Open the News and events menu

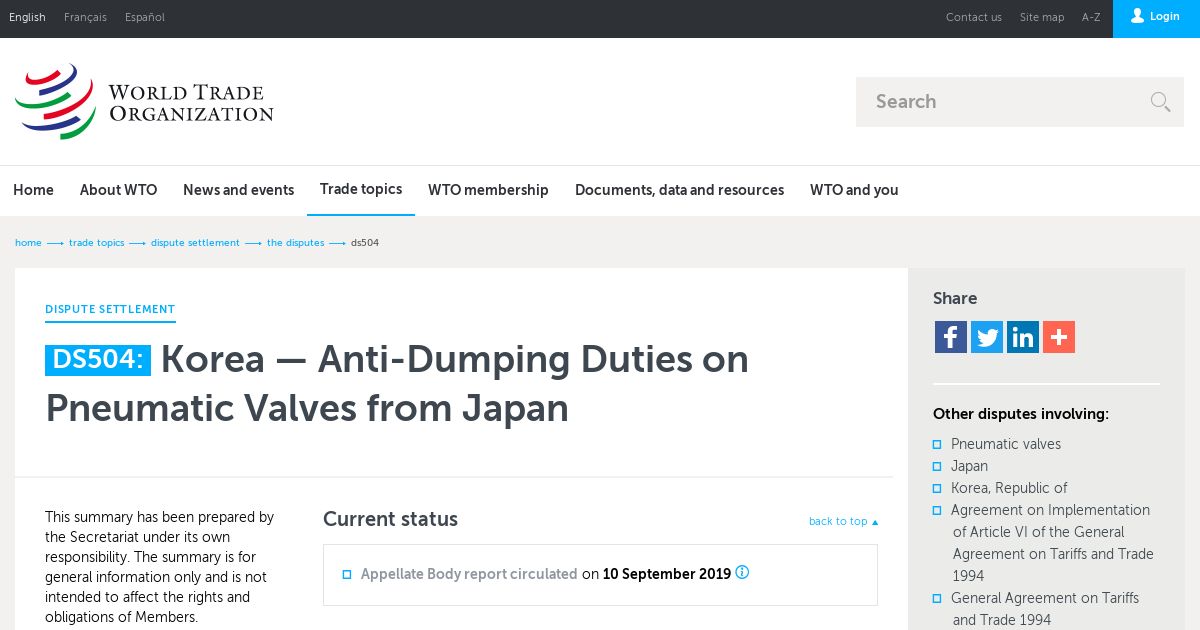238,190
